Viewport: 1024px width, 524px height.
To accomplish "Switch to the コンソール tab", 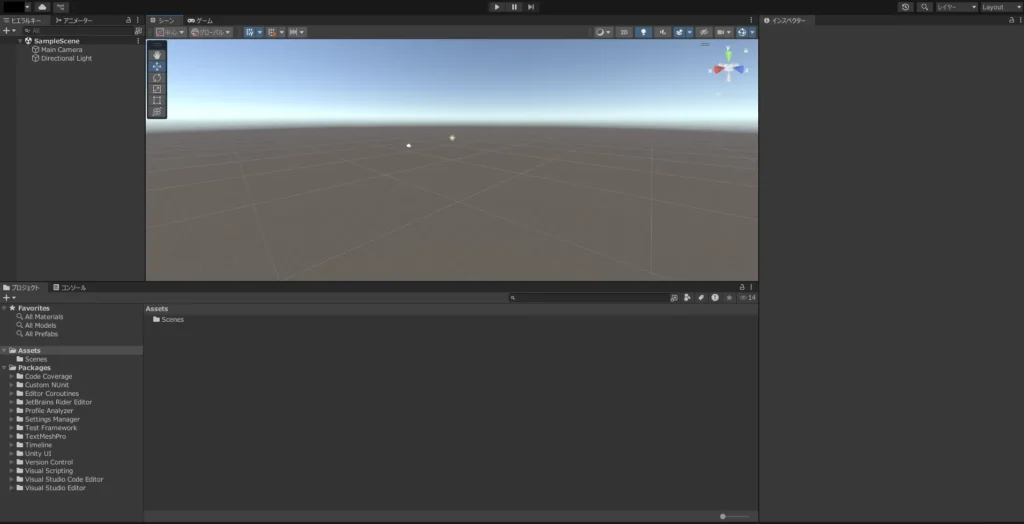I will click(70, 287).
